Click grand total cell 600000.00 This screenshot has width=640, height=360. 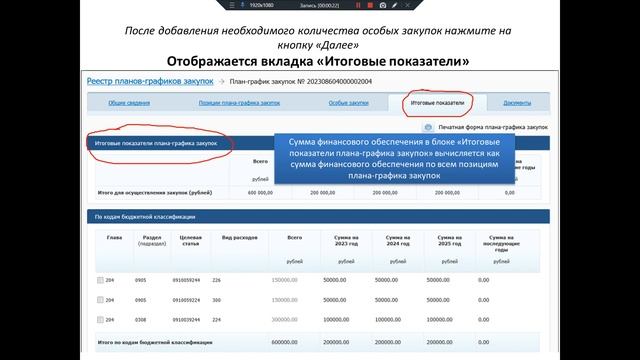pos(284,342)
